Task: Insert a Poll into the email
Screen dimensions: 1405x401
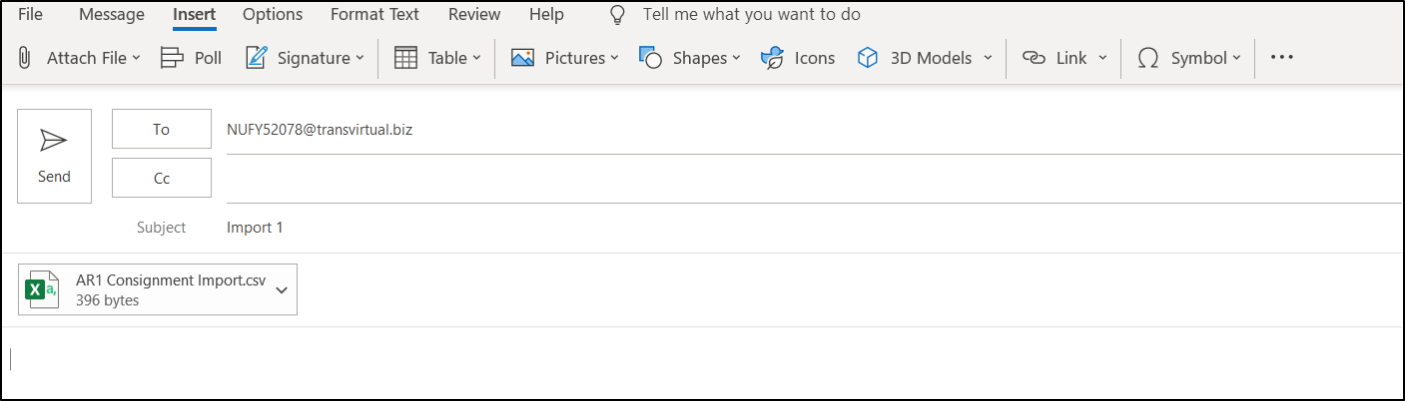Action: (191, 58)
